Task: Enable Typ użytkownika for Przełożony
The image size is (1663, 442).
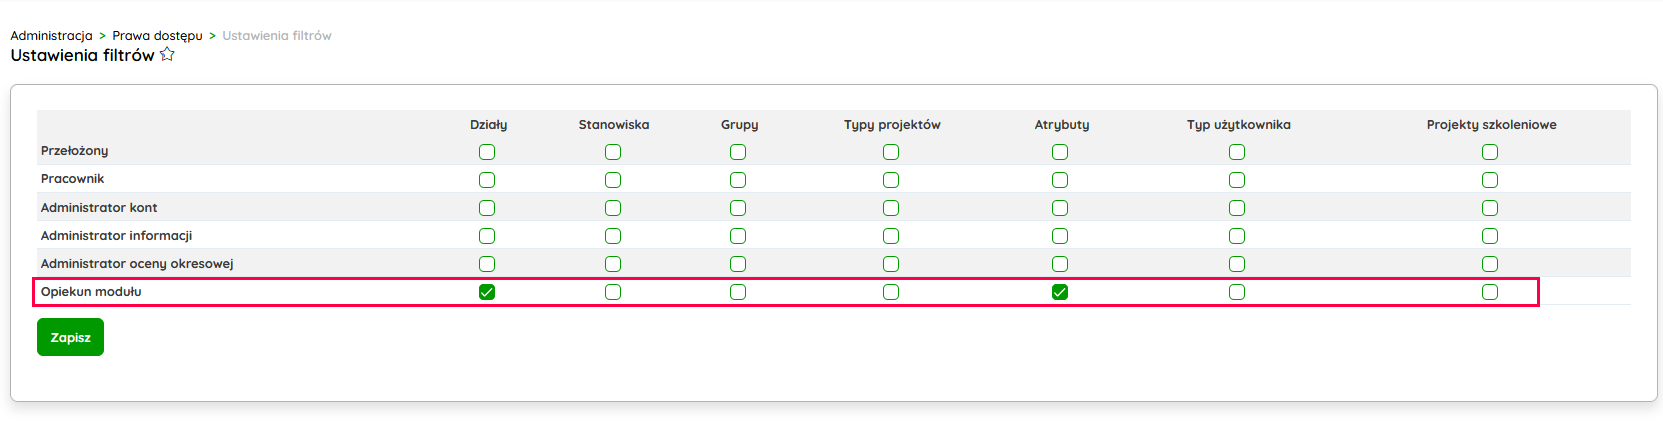Action: 1237,152
